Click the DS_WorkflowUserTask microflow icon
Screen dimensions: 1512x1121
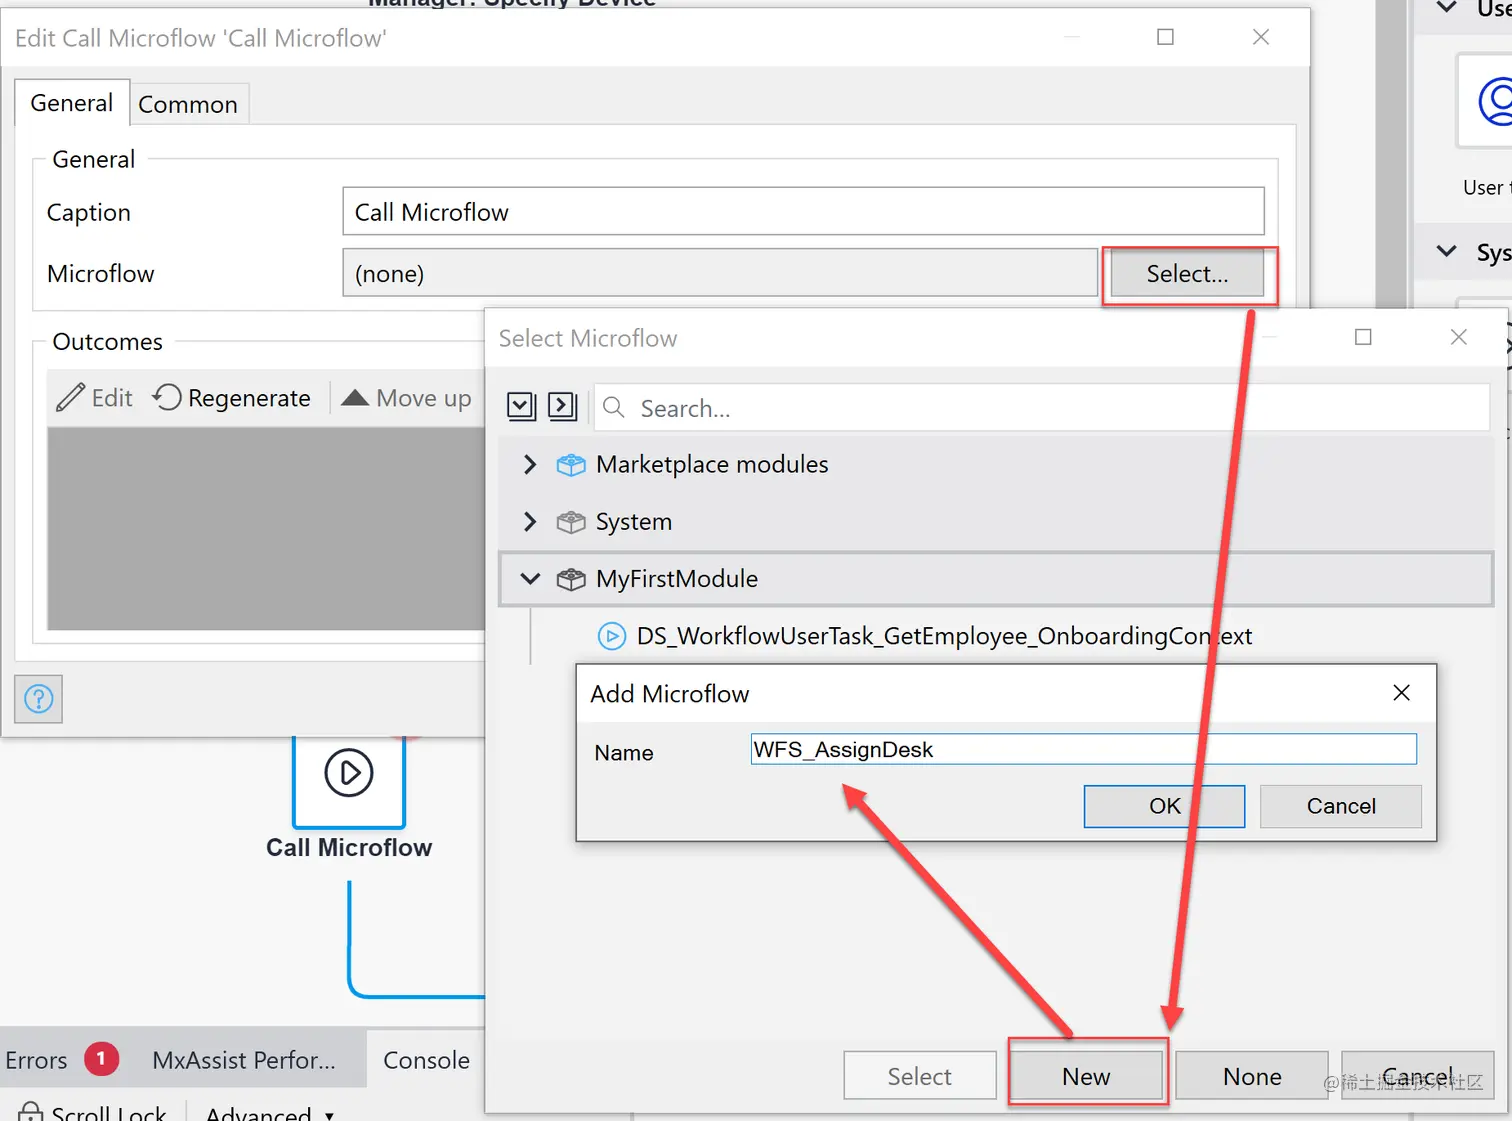point(612,636)
